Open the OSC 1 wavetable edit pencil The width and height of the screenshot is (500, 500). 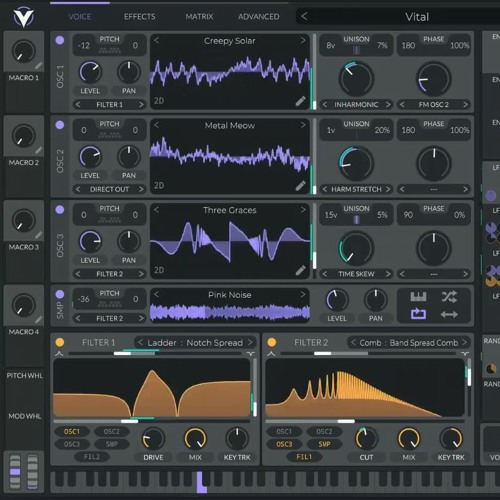pyautogui.click(x=300, y=101)
